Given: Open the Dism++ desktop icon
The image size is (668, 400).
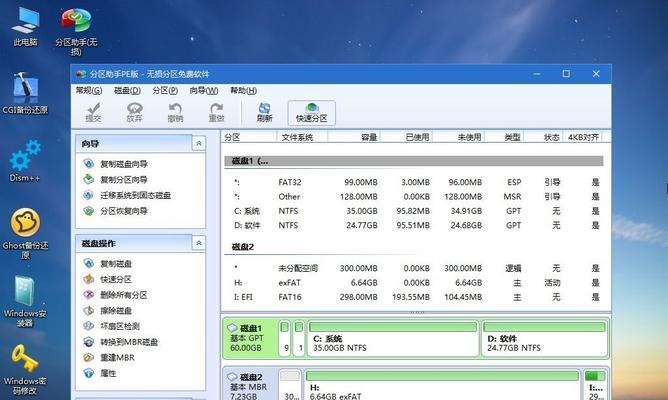Looking at the screenshot, I should pyautogui.click(x=25, y=165).
